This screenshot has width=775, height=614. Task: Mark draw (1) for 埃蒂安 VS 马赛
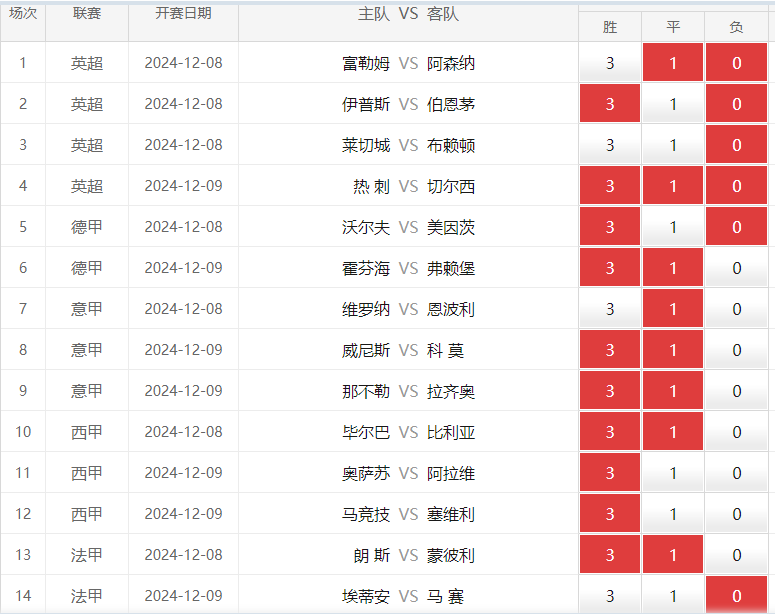pos(673,595)
